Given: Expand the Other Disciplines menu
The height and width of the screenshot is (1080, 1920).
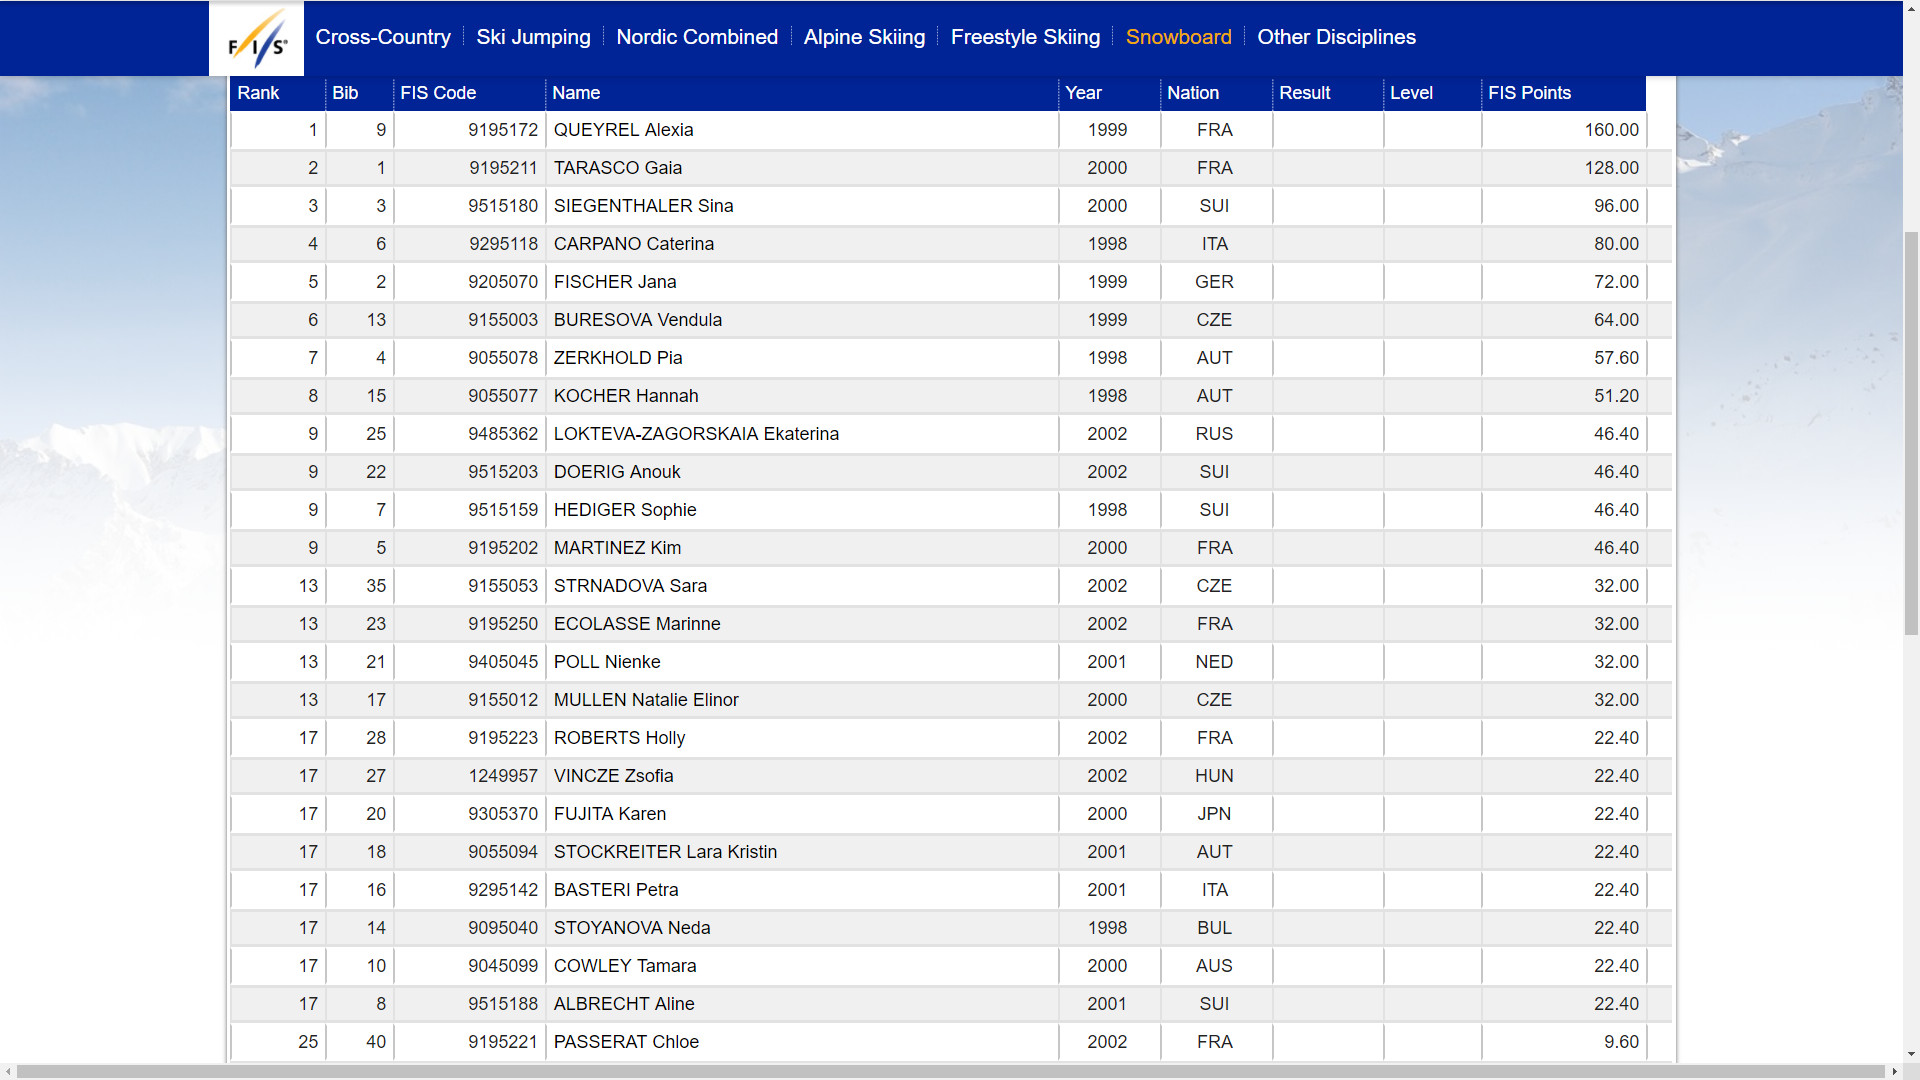Looking at the screenshot, I should [x=1336, y=37].
